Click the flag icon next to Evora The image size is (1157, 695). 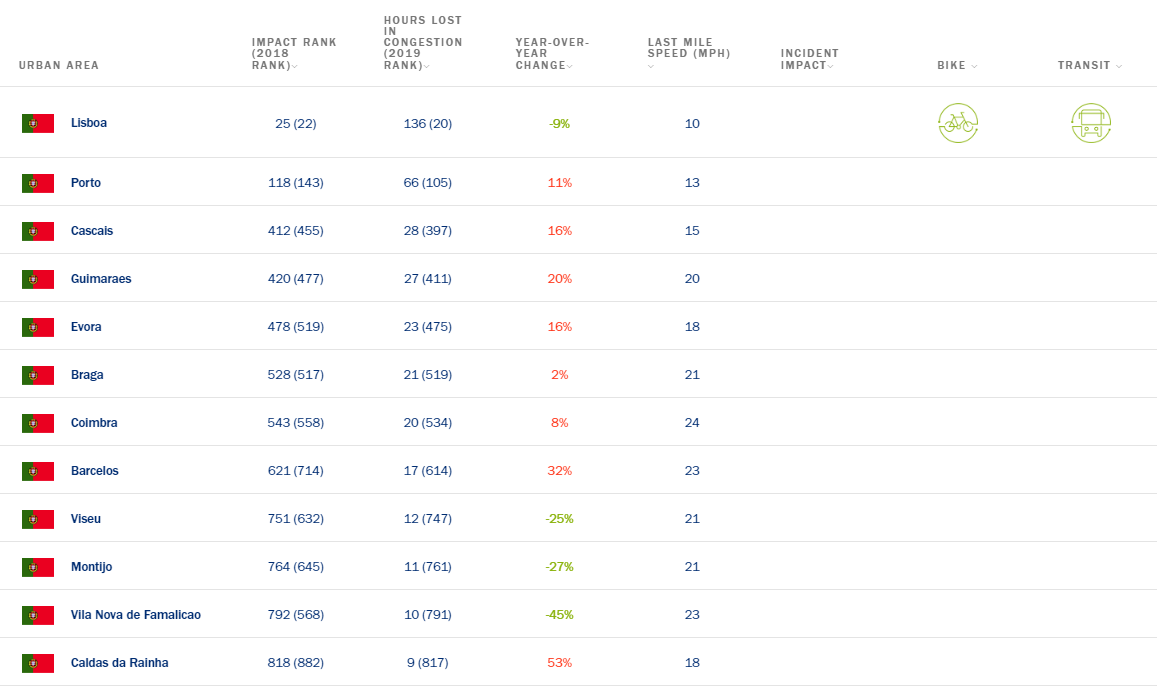pyautogui.click(x=38, y=327)
